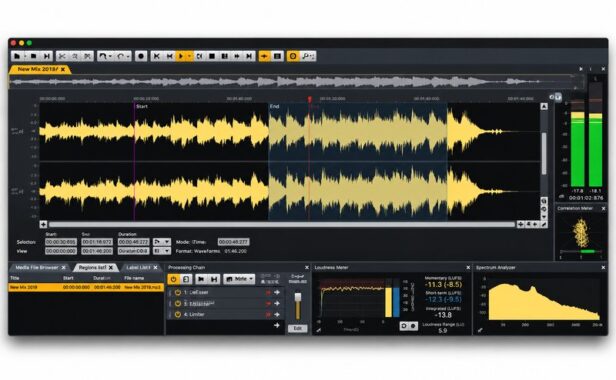
Task: Click the vertical scroll up arrow
Action: (544, 106)
